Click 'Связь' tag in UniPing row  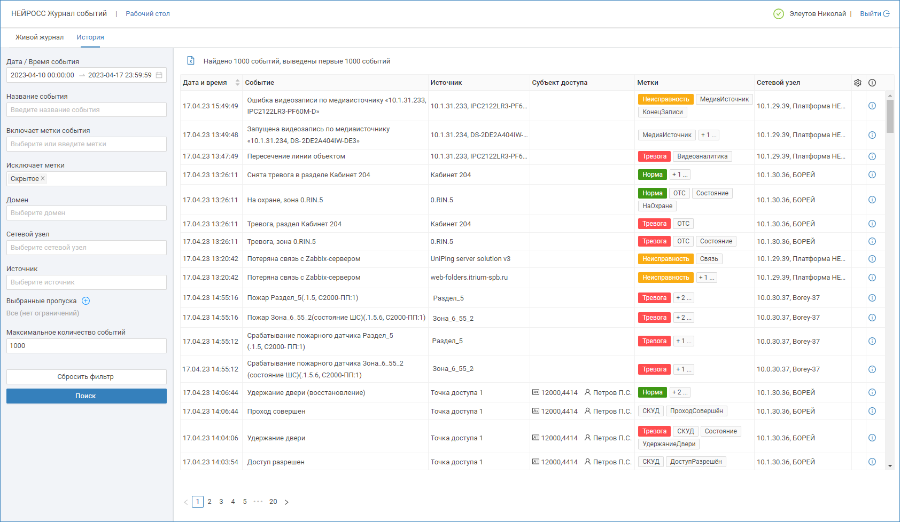[x=709, y=259]
